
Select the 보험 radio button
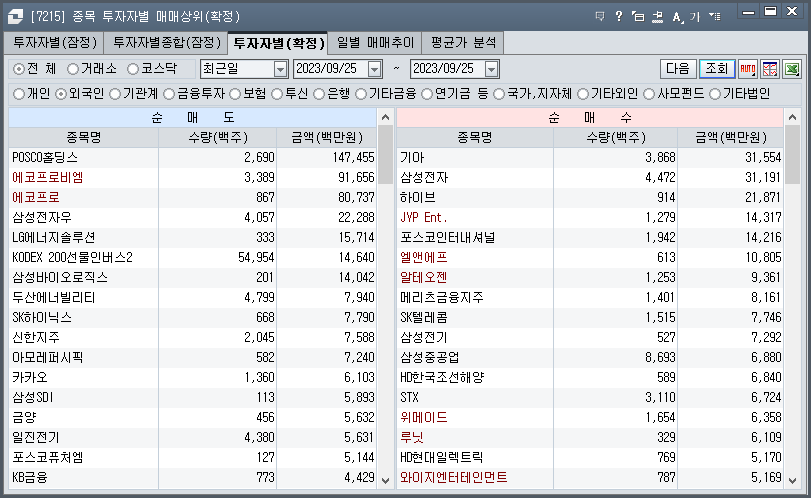pyautogui.click(x=235, y=94)
